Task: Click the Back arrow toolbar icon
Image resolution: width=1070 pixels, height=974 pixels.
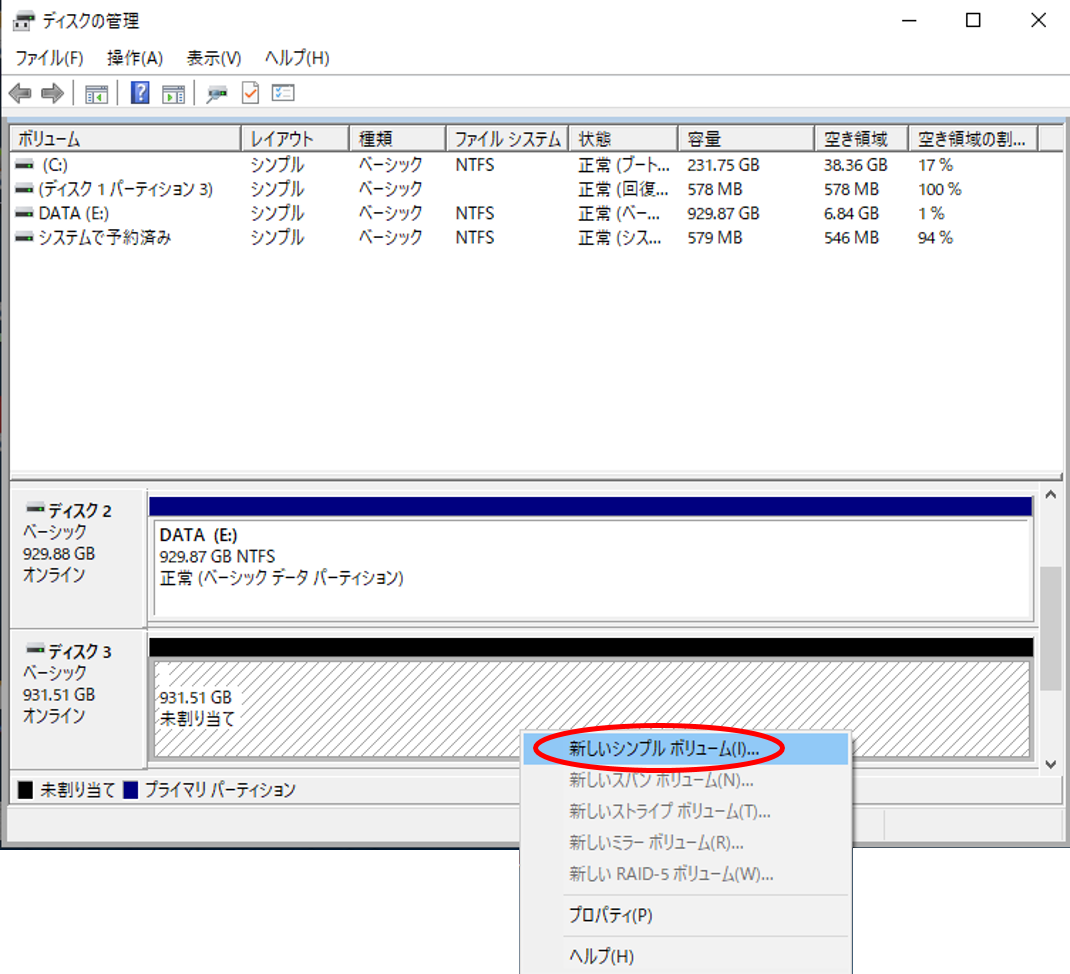Action: (20, 93)
